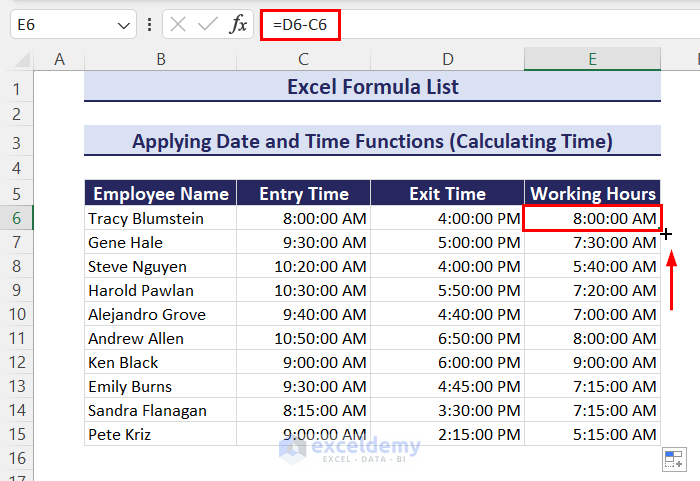Click Gene Hale's exit time 5:00:00 PM
This screenshot has width=700, height=481.
(x=447, y=243)
